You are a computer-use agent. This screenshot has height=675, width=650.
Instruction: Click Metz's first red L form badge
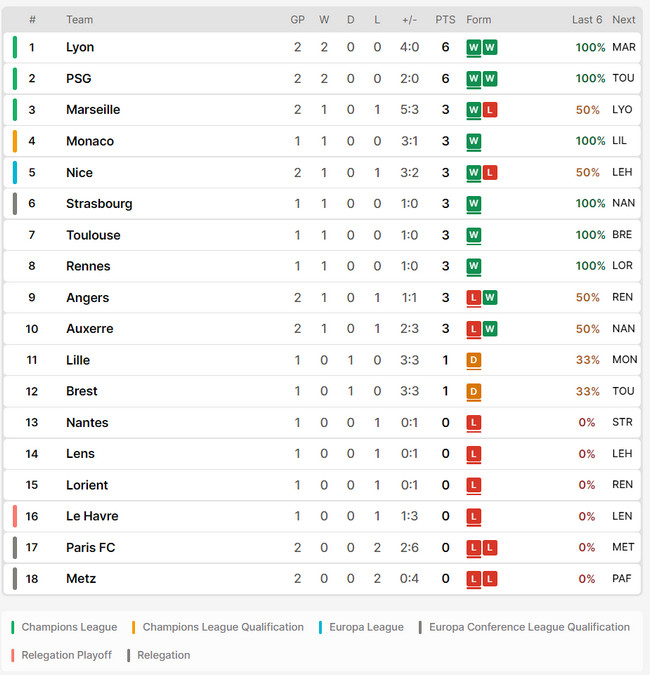(x=474, y=579)
